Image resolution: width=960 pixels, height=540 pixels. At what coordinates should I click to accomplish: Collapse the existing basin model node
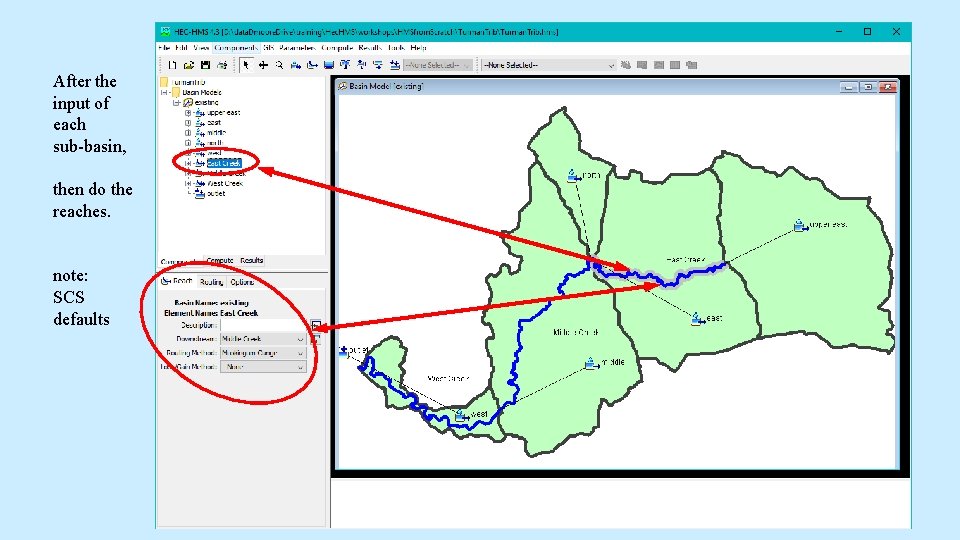point(176,102)
